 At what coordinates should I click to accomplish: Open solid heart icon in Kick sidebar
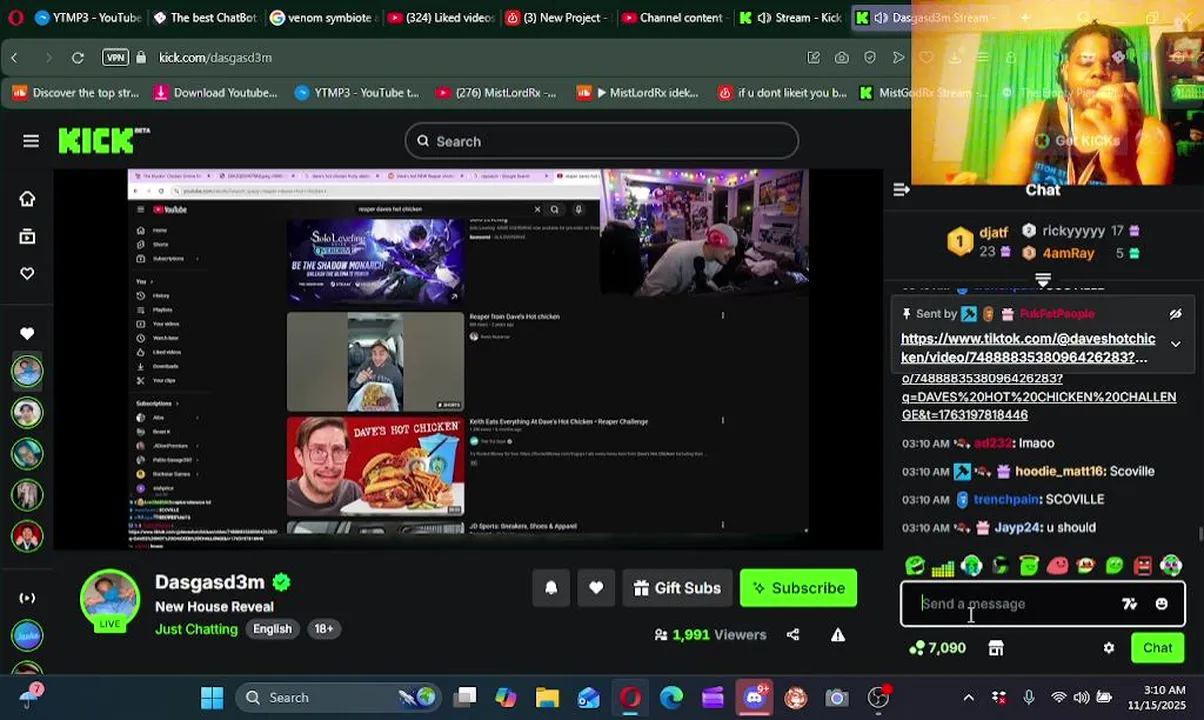coord(27,333)
